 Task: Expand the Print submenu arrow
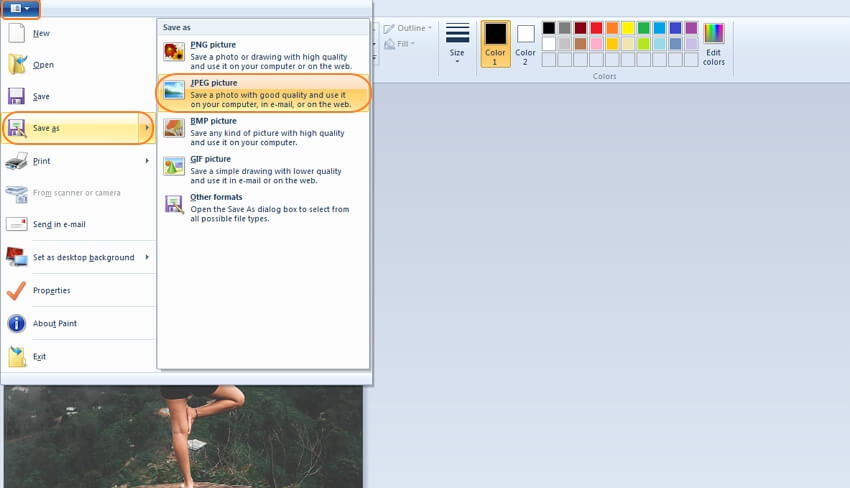tap(147, 161)
